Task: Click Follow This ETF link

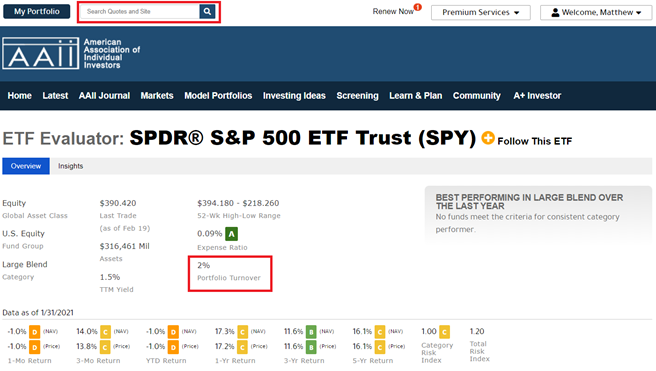Action: tap(535, 141)
